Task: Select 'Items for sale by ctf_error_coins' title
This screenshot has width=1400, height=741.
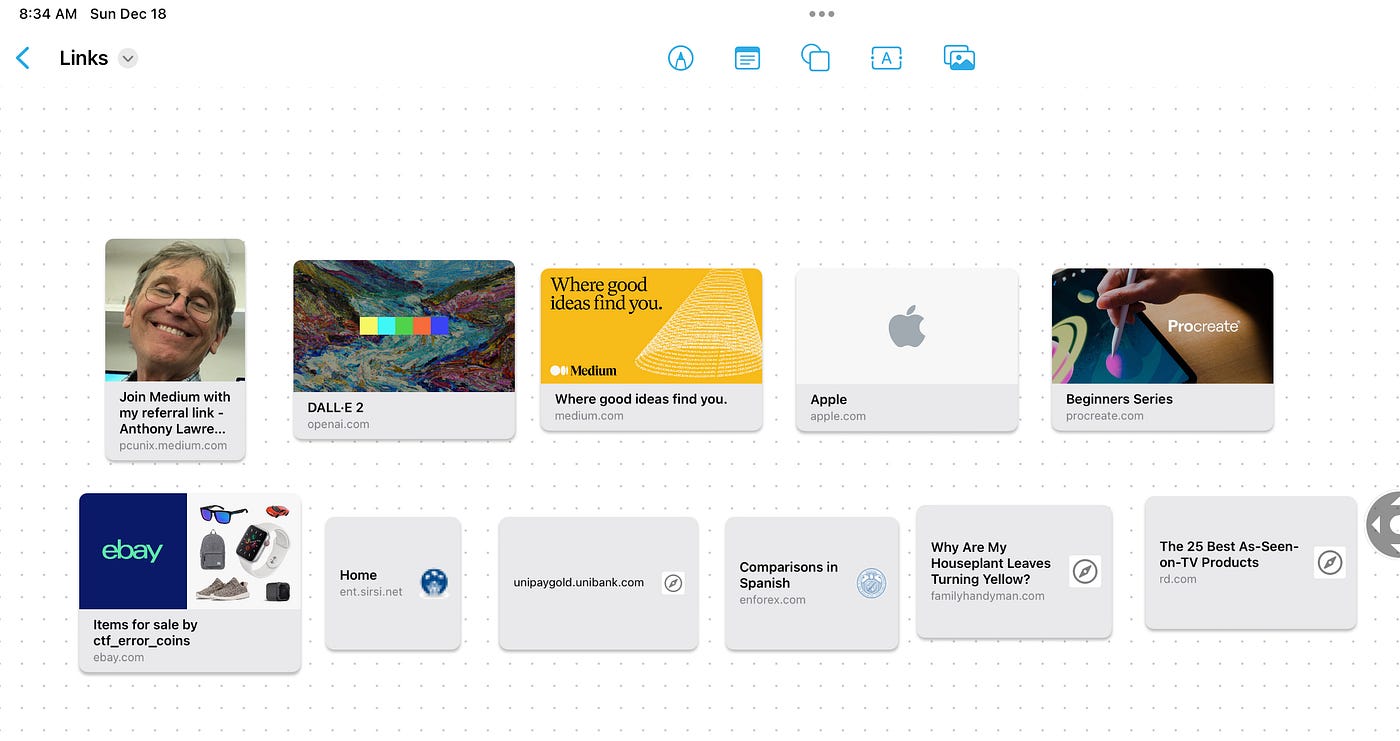Action: [x=145, y=633]
